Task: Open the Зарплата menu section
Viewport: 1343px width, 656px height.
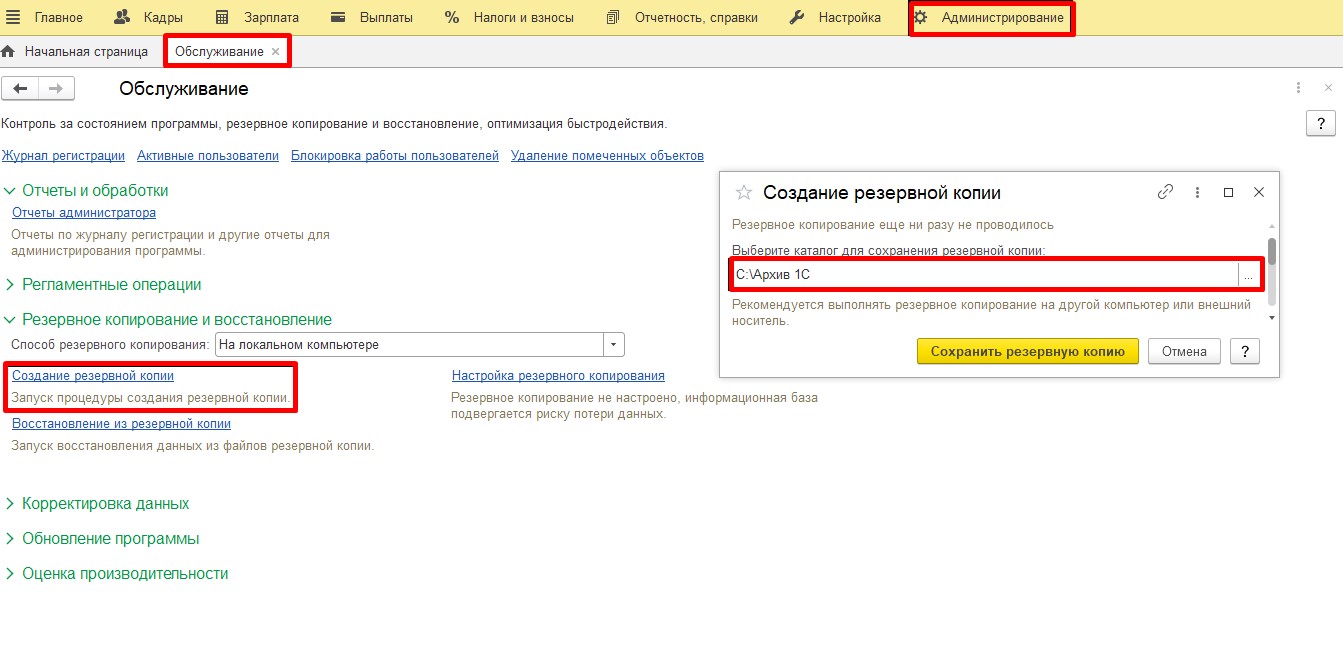Action: click(257, 17)
